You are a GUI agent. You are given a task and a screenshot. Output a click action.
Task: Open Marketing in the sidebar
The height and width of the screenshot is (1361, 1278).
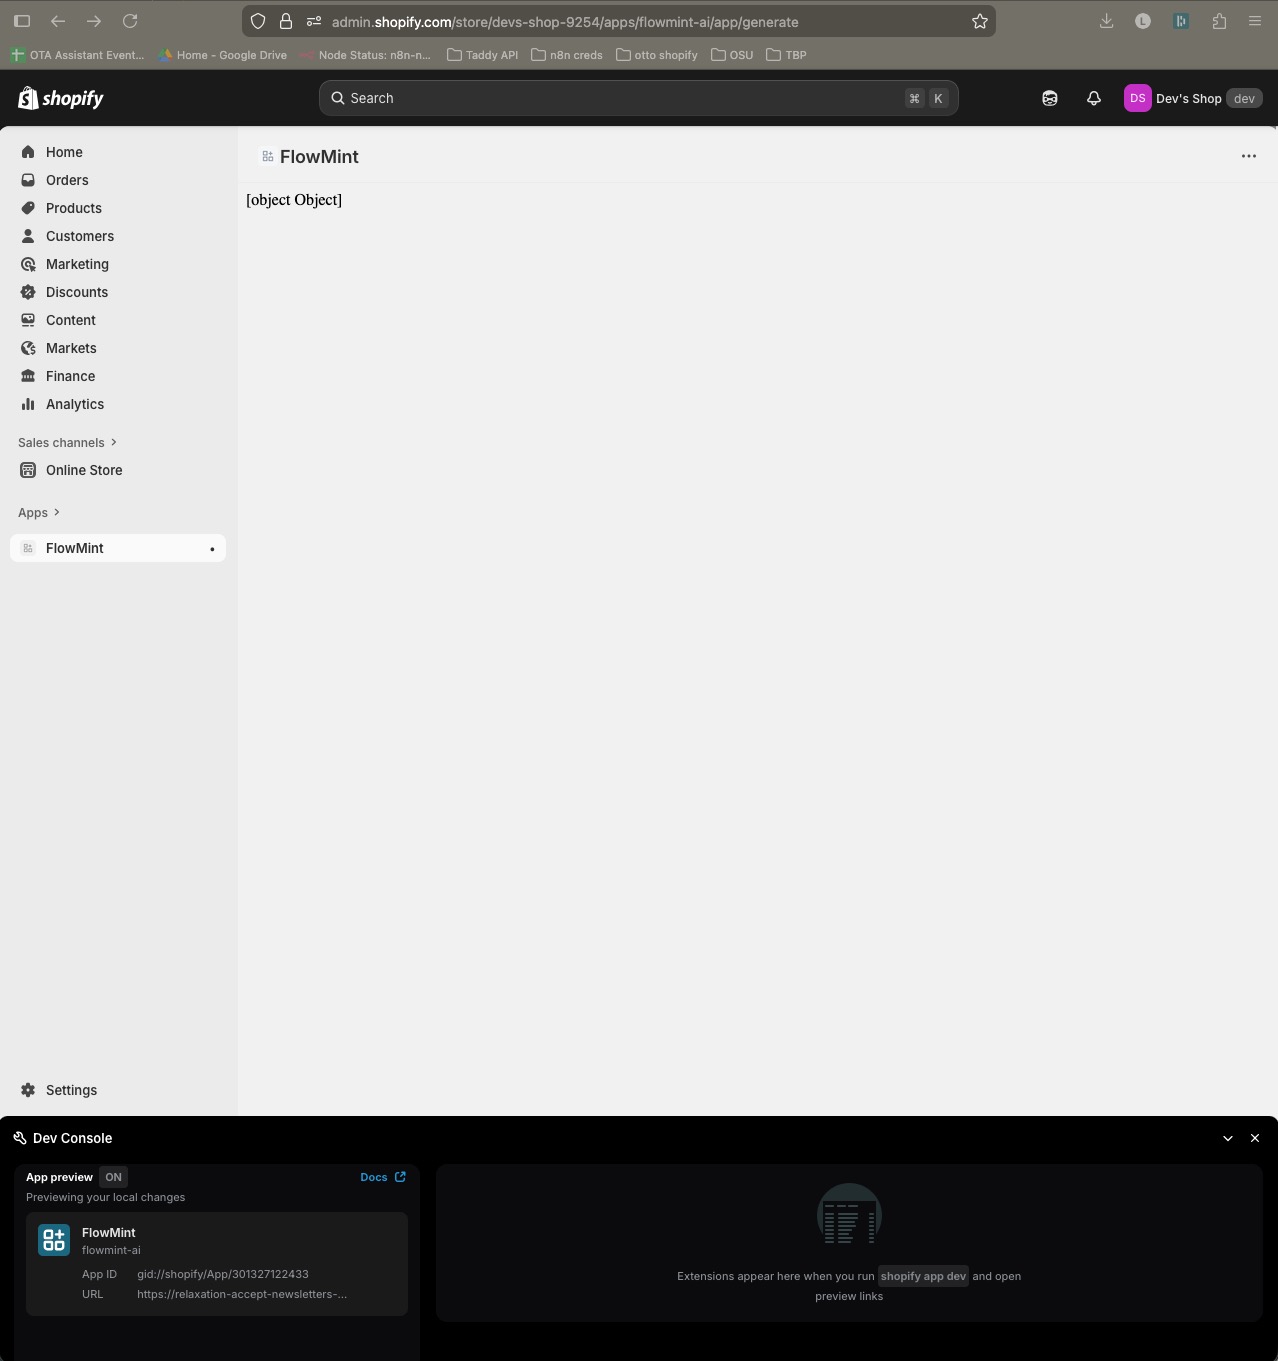(x=77, y=263)
